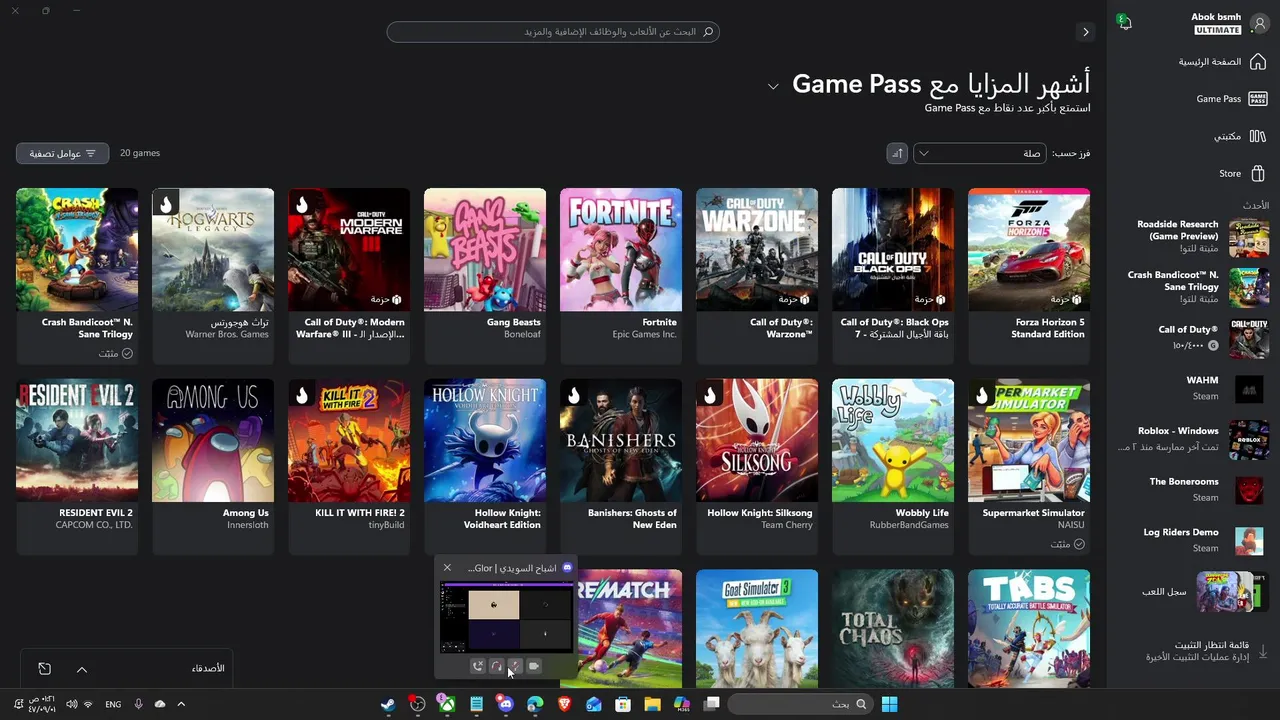1280x720 pixels.
Task: Open the filters button
Action: 62,153
